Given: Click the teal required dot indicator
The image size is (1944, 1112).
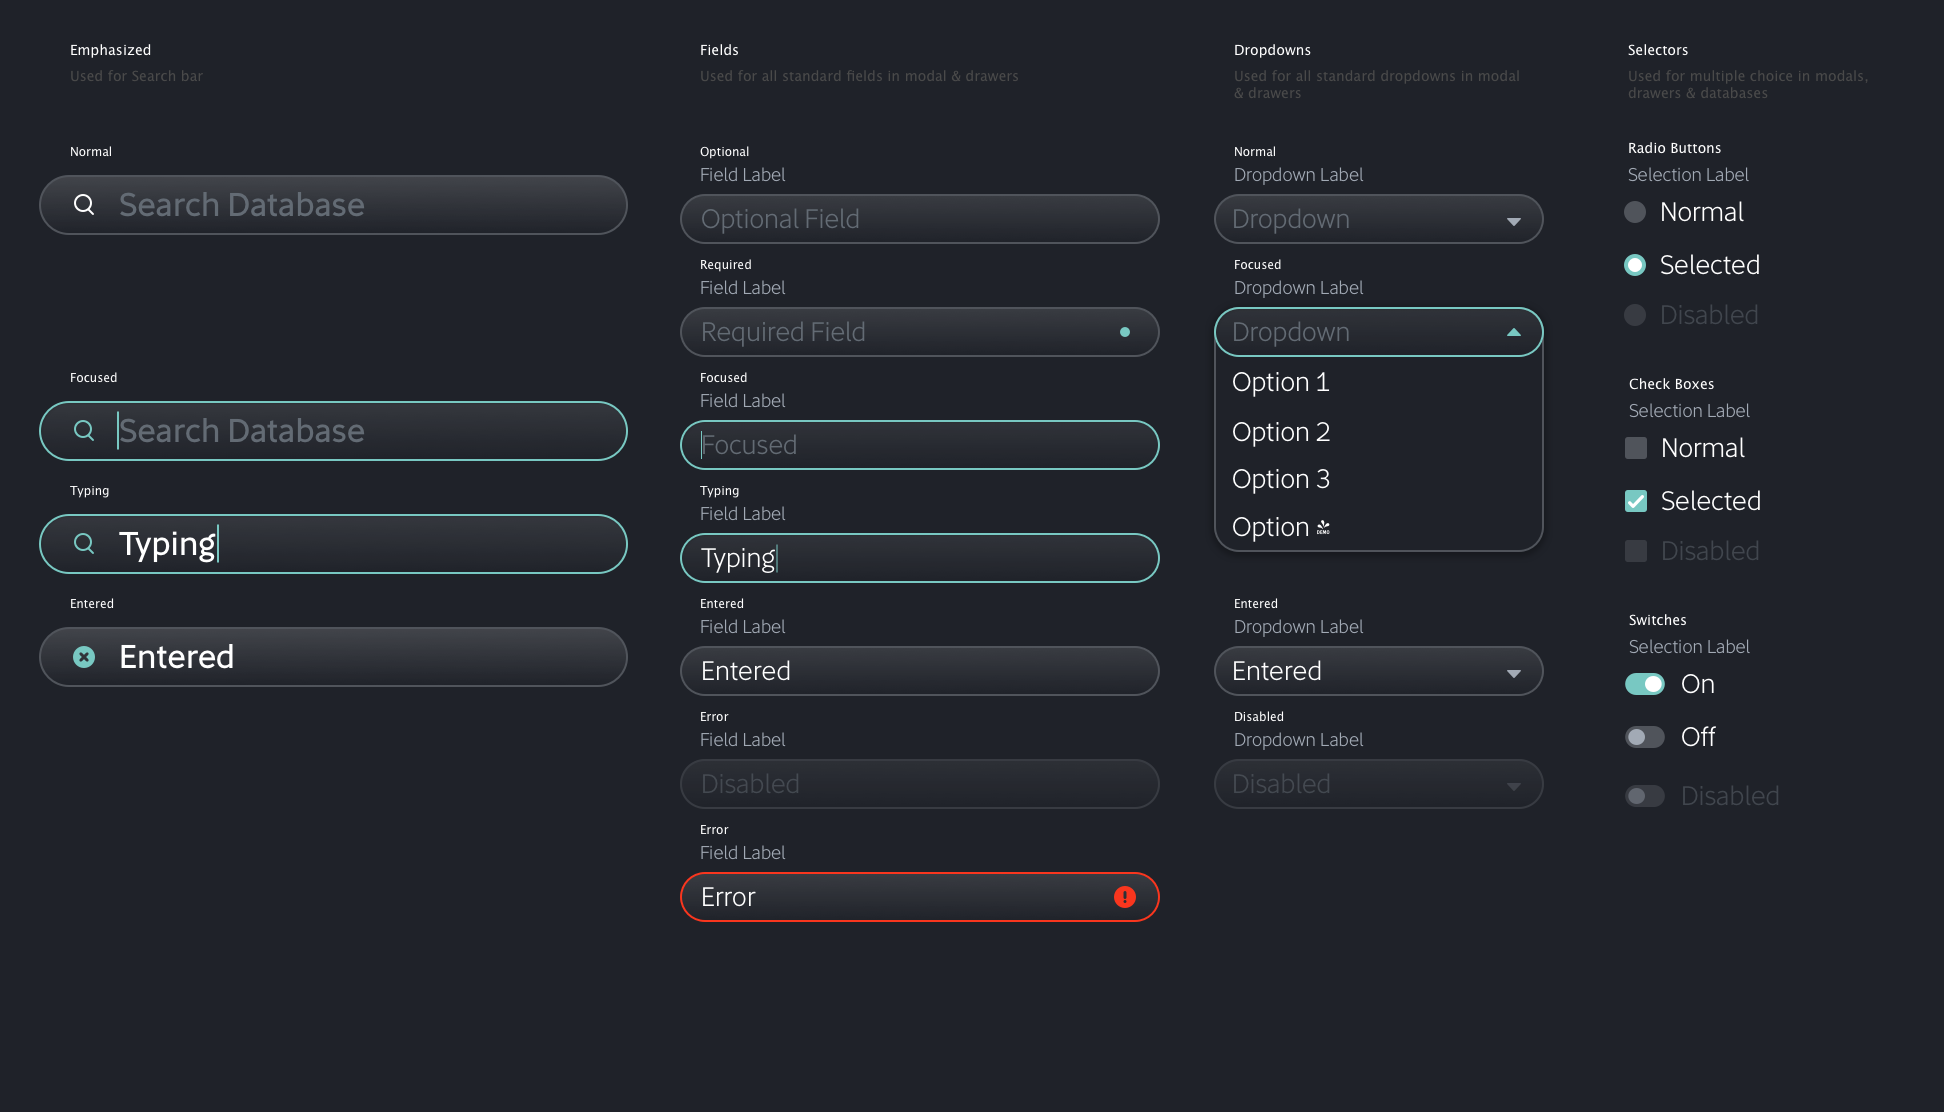Looking at the screenshot, I should tap(1125, 332).
